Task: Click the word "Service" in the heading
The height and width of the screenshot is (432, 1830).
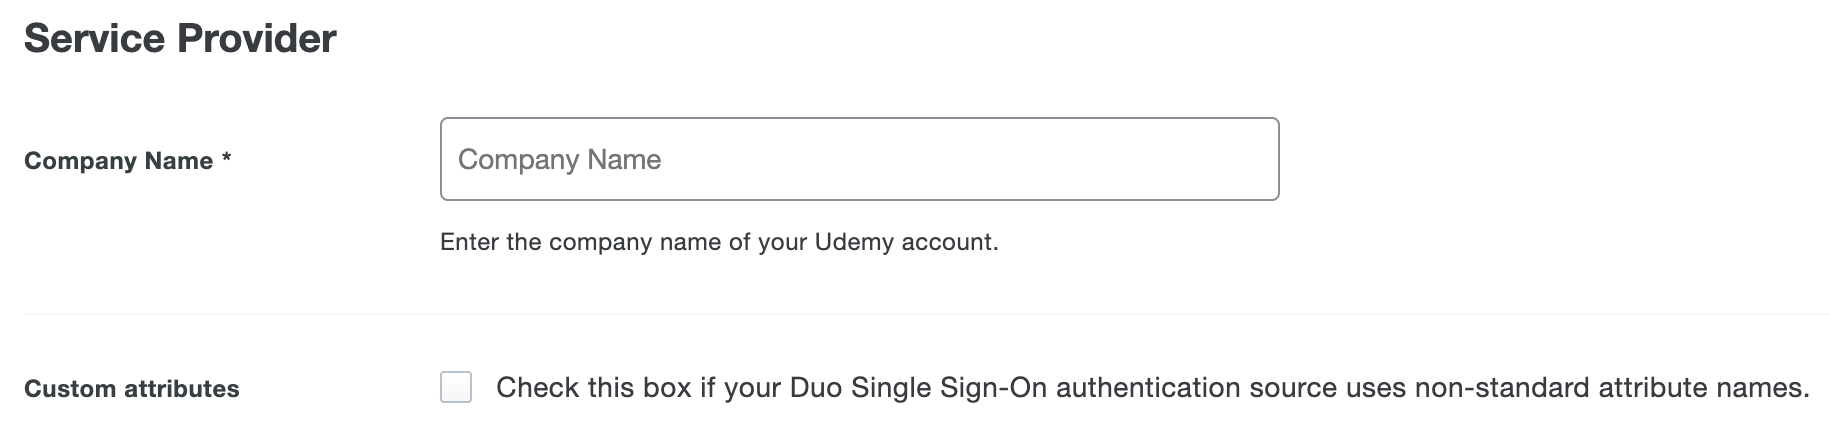Action: pos(94,39)
